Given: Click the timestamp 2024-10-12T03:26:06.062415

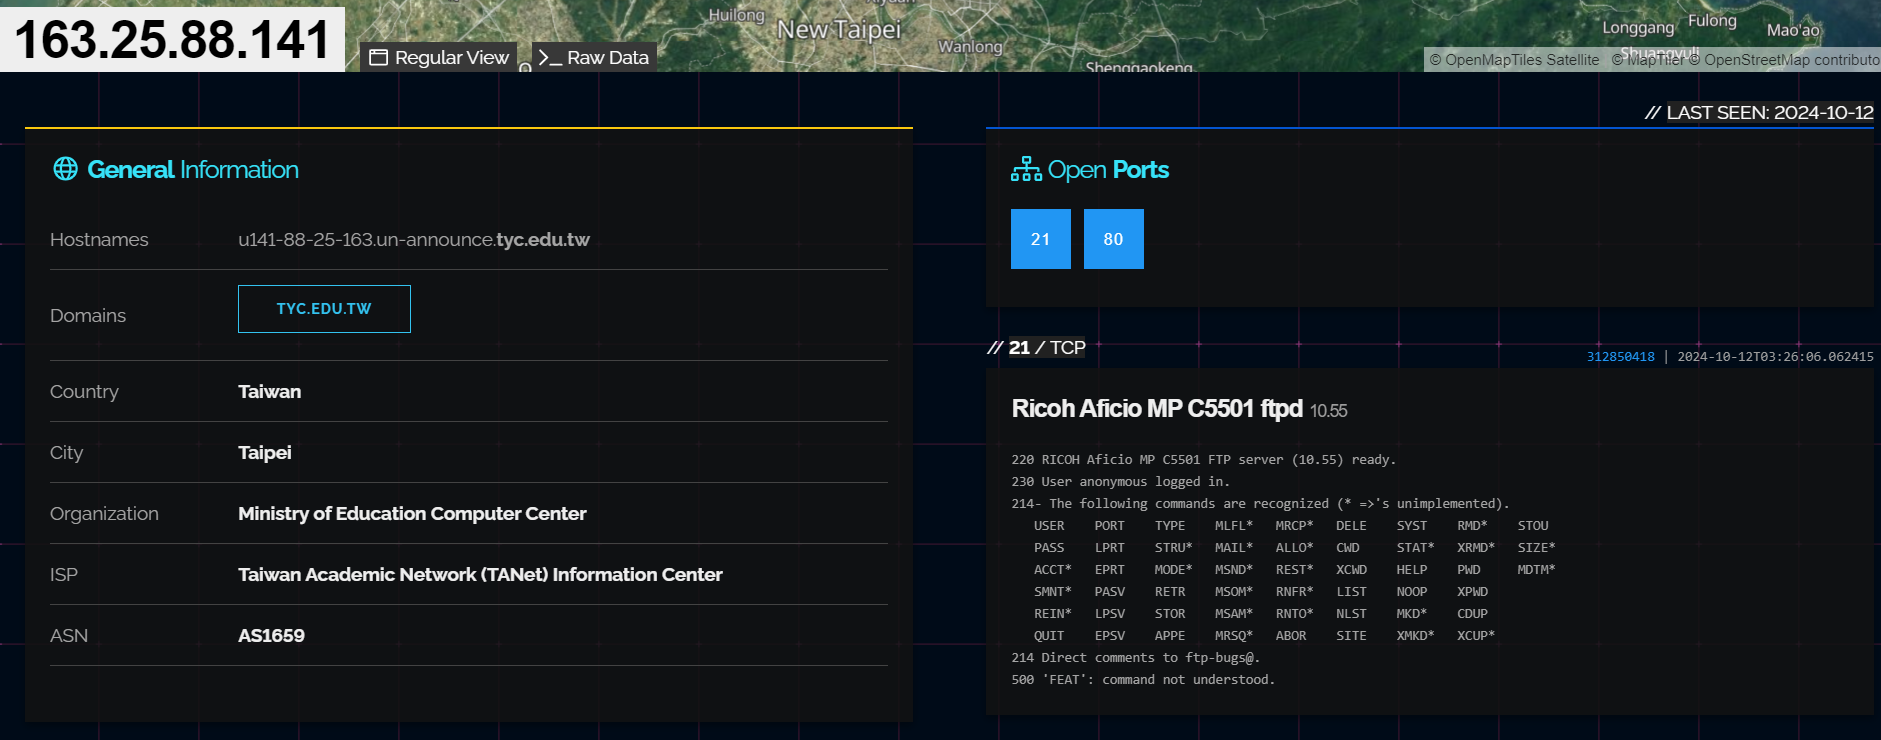Looking at the screenshot, I should coord(1775,357).
